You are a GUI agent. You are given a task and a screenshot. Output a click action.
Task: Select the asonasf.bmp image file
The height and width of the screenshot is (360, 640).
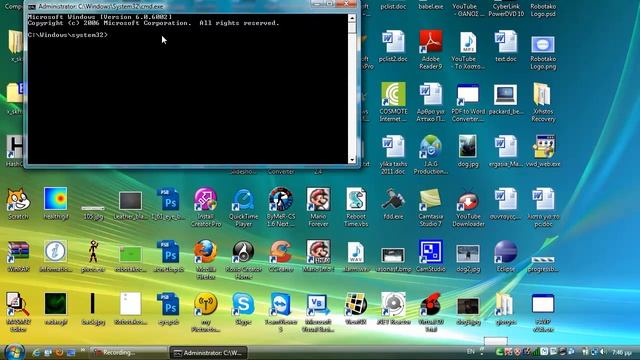pyautogui.click(x=393, y=259)
